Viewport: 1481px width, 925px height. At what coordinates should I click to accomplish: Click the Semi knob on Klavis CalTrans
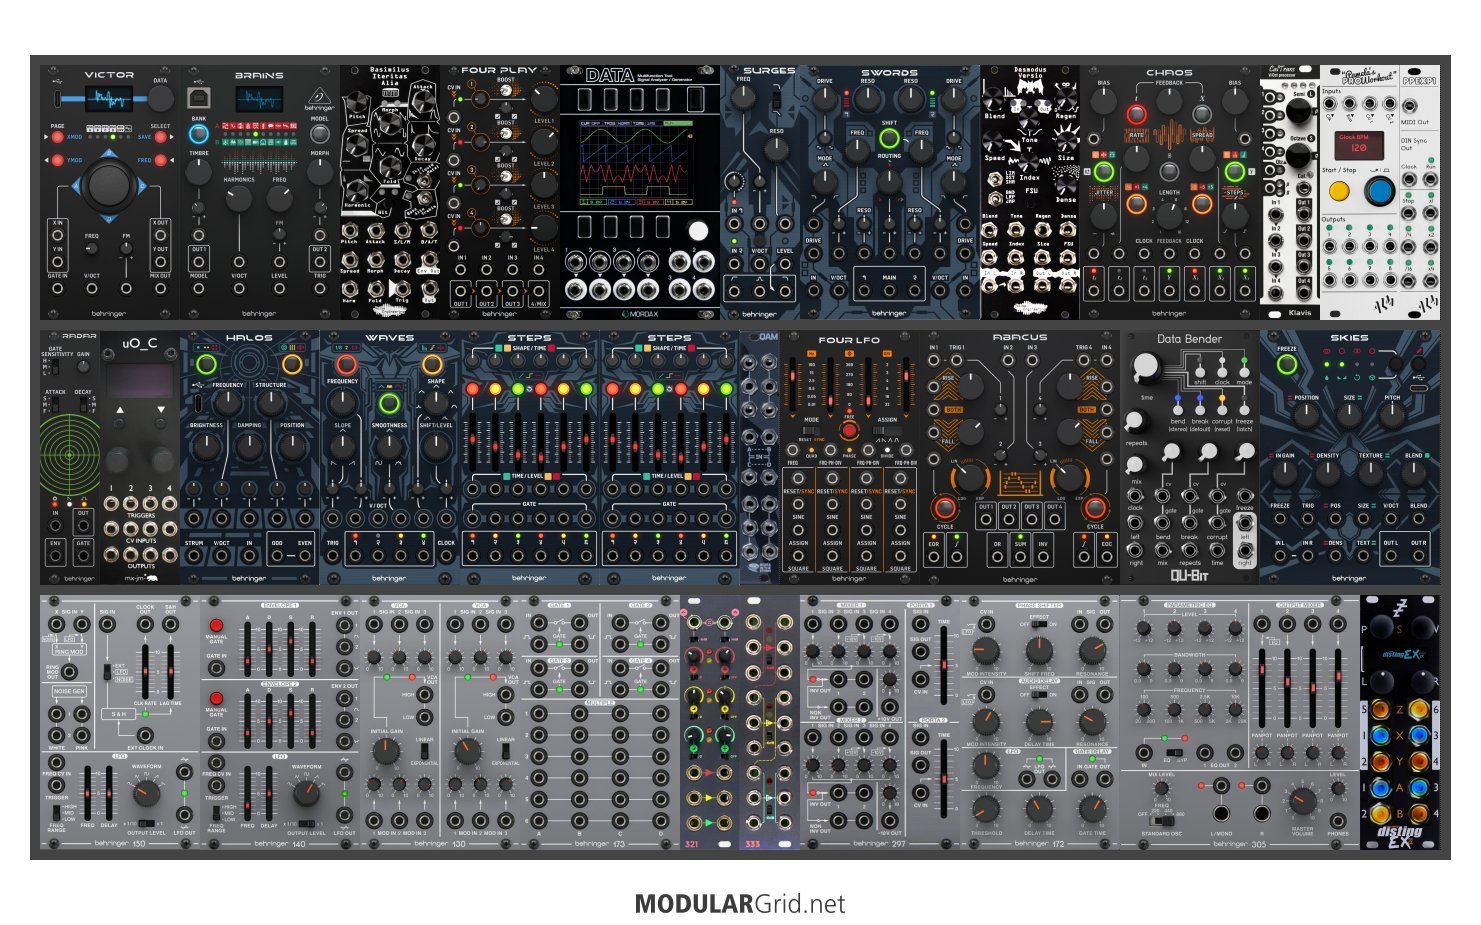pyautogui.click(x=1297, y=111)
